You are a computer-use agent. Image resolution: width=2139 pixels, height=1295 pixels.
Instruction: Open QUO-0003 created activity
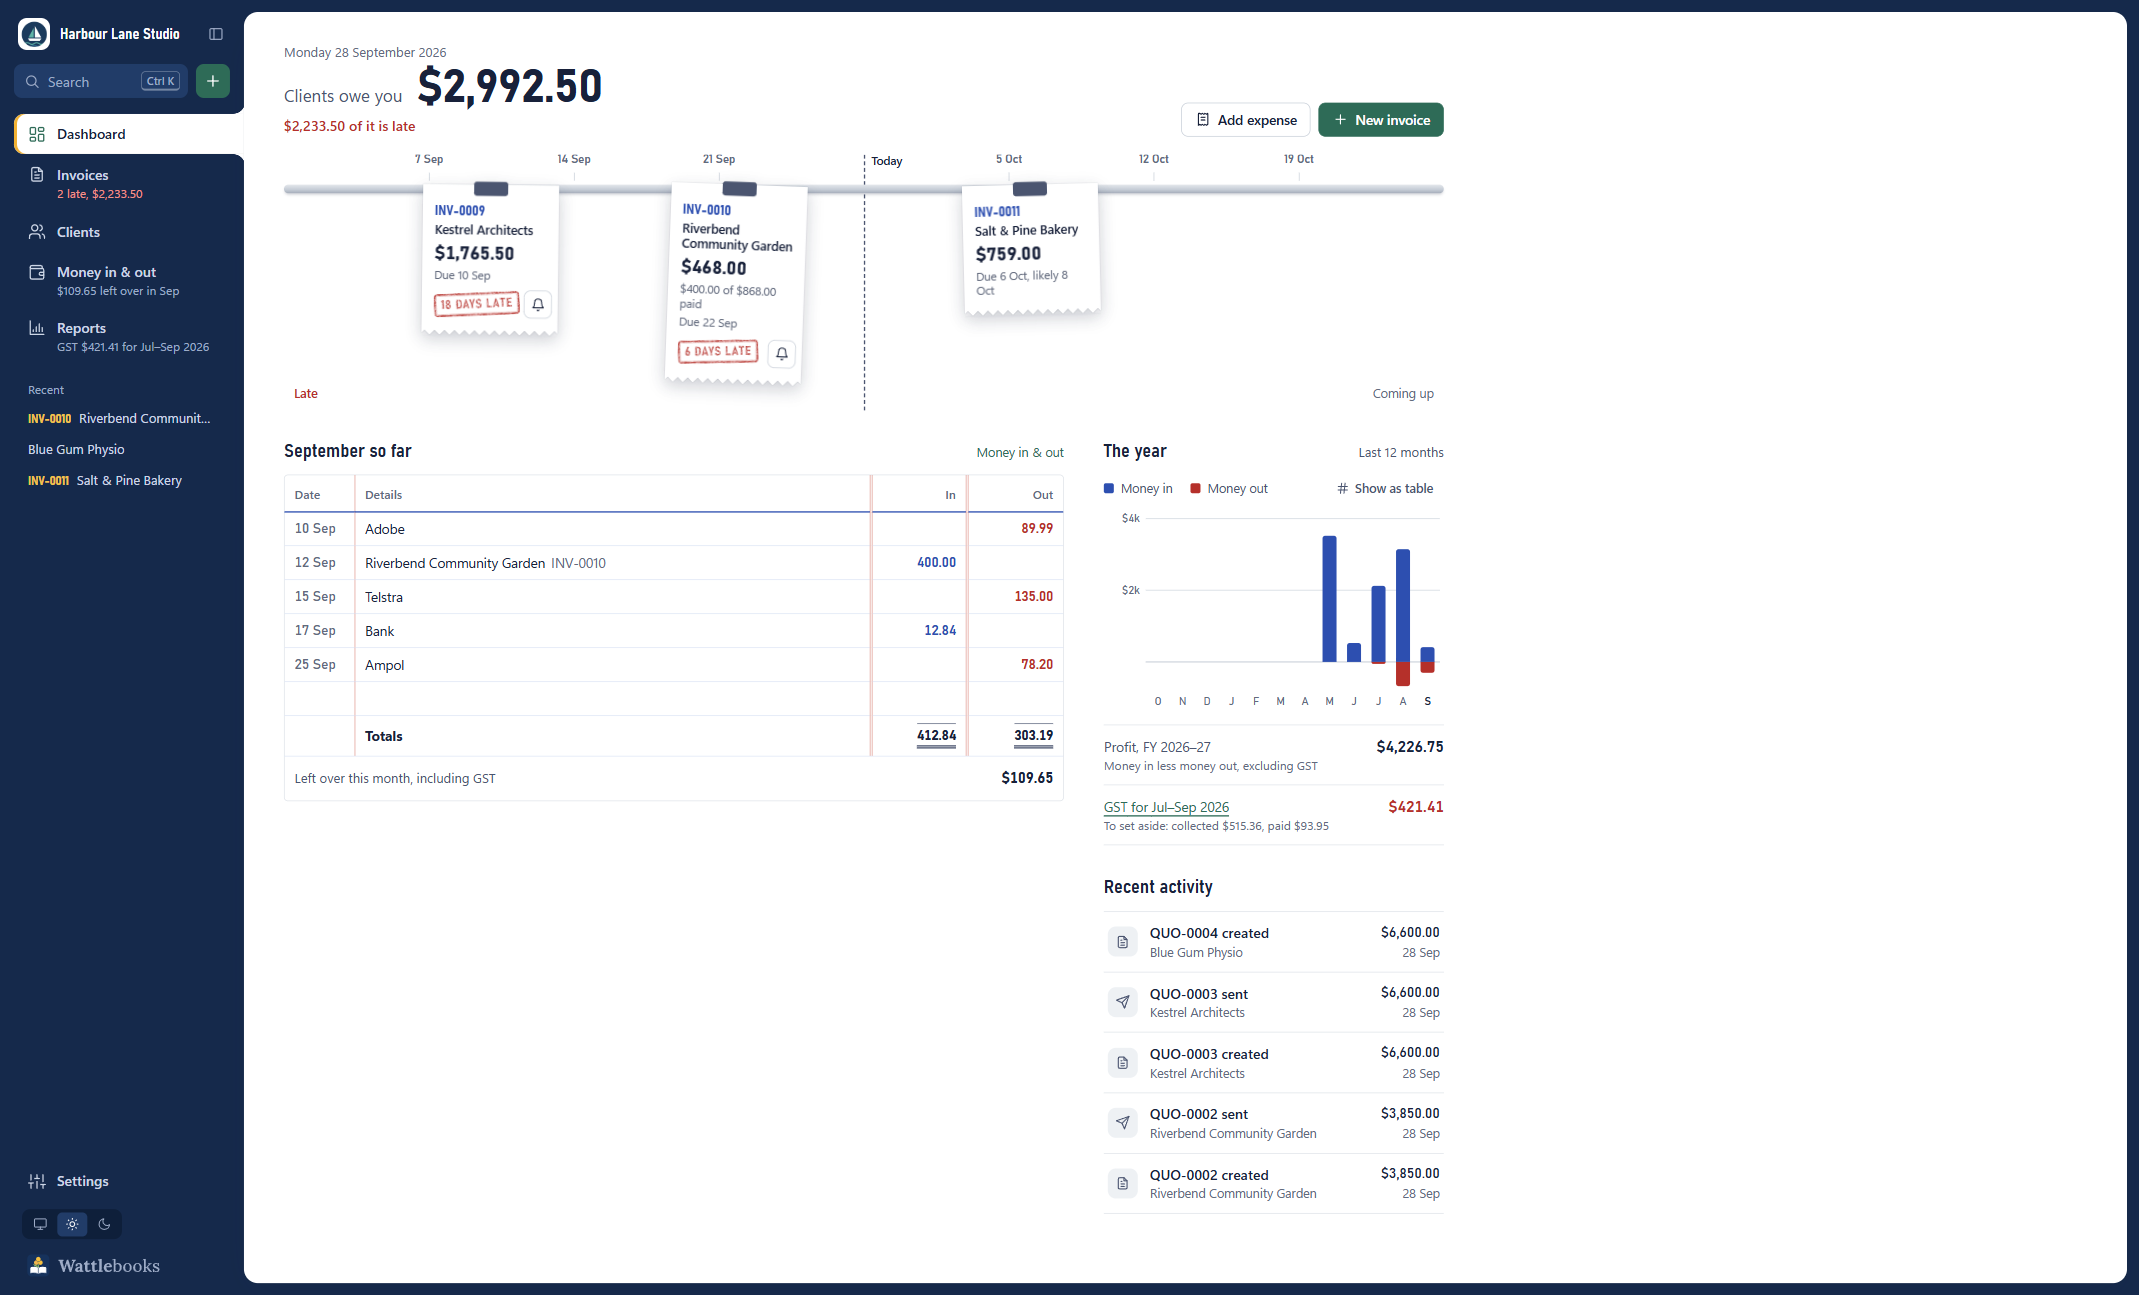pyautogui.click(x=1273, y=1063)
